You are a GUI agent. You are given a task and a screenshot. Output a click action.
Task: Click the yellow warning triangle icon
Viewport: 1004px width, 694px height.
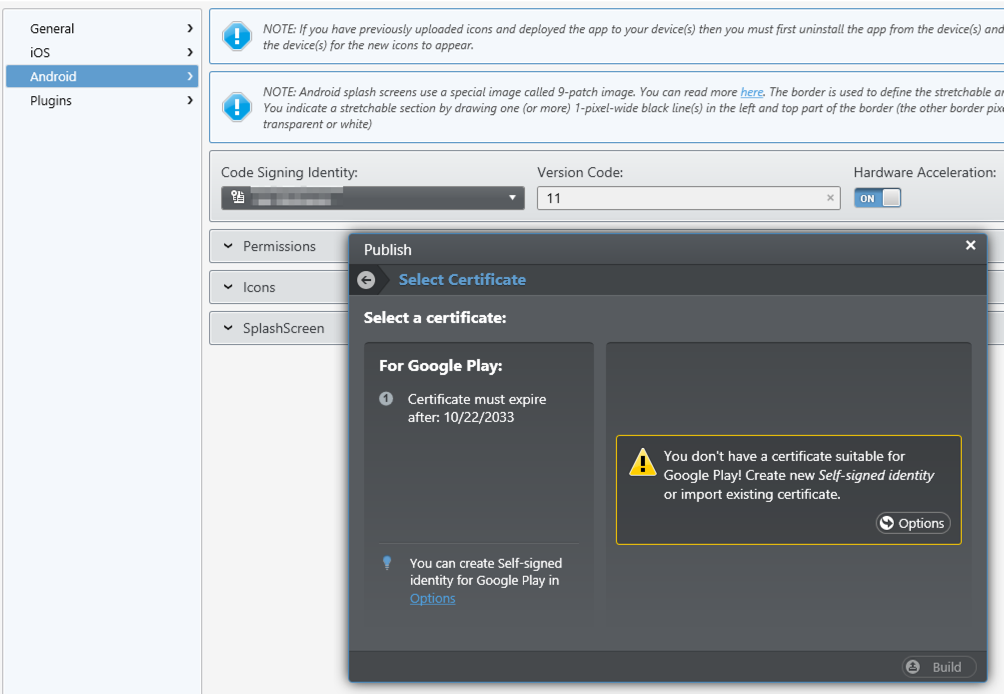642,462
